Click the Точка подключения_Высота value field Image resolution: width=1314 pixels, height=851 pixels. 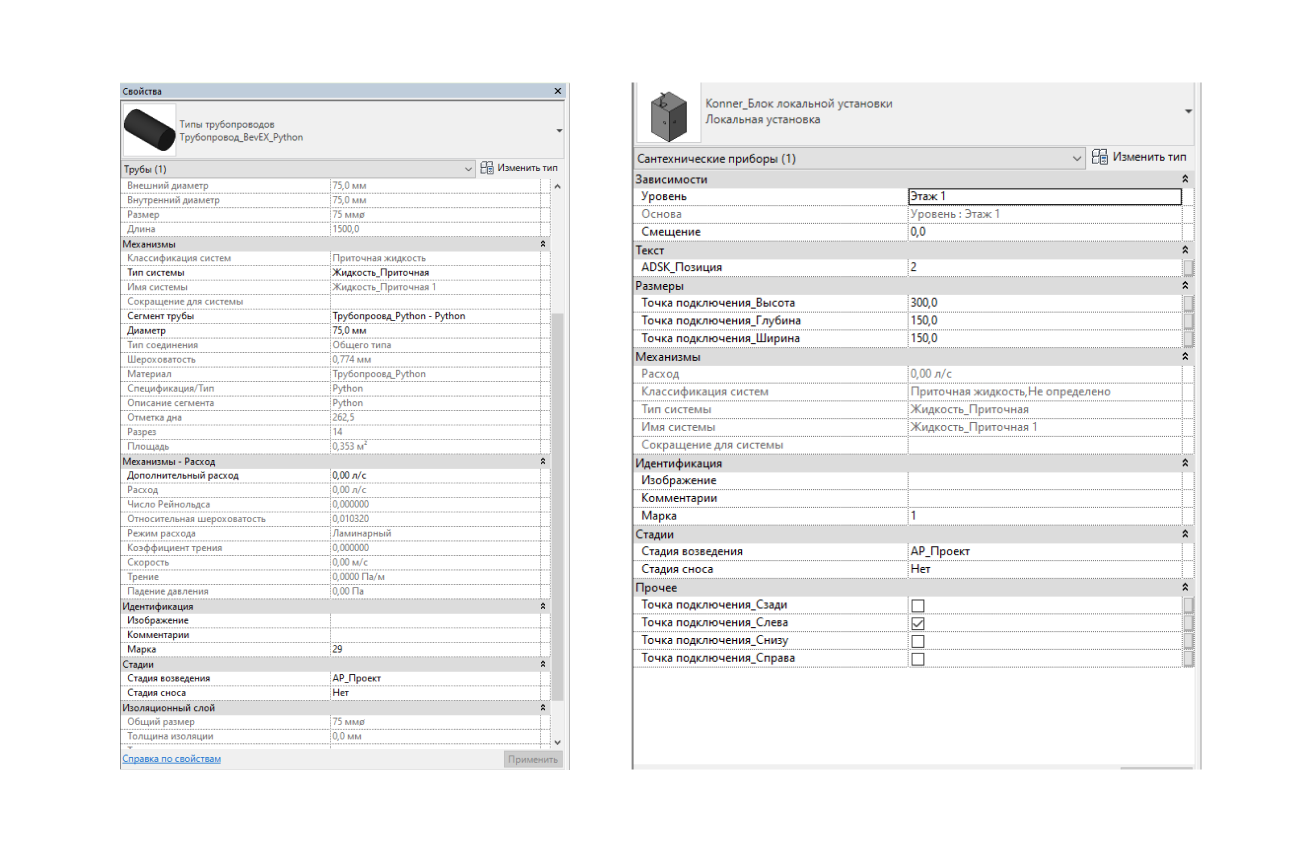(x=1043, y=303)
